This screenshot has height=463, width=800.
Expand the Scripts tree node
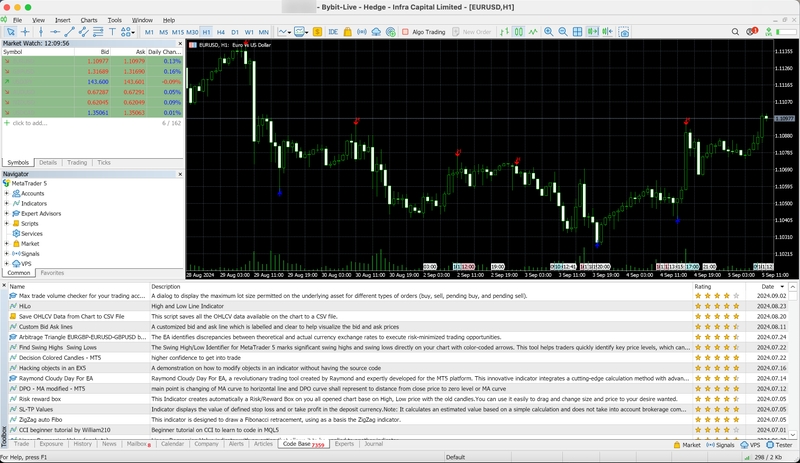click(x=7, y=224)
